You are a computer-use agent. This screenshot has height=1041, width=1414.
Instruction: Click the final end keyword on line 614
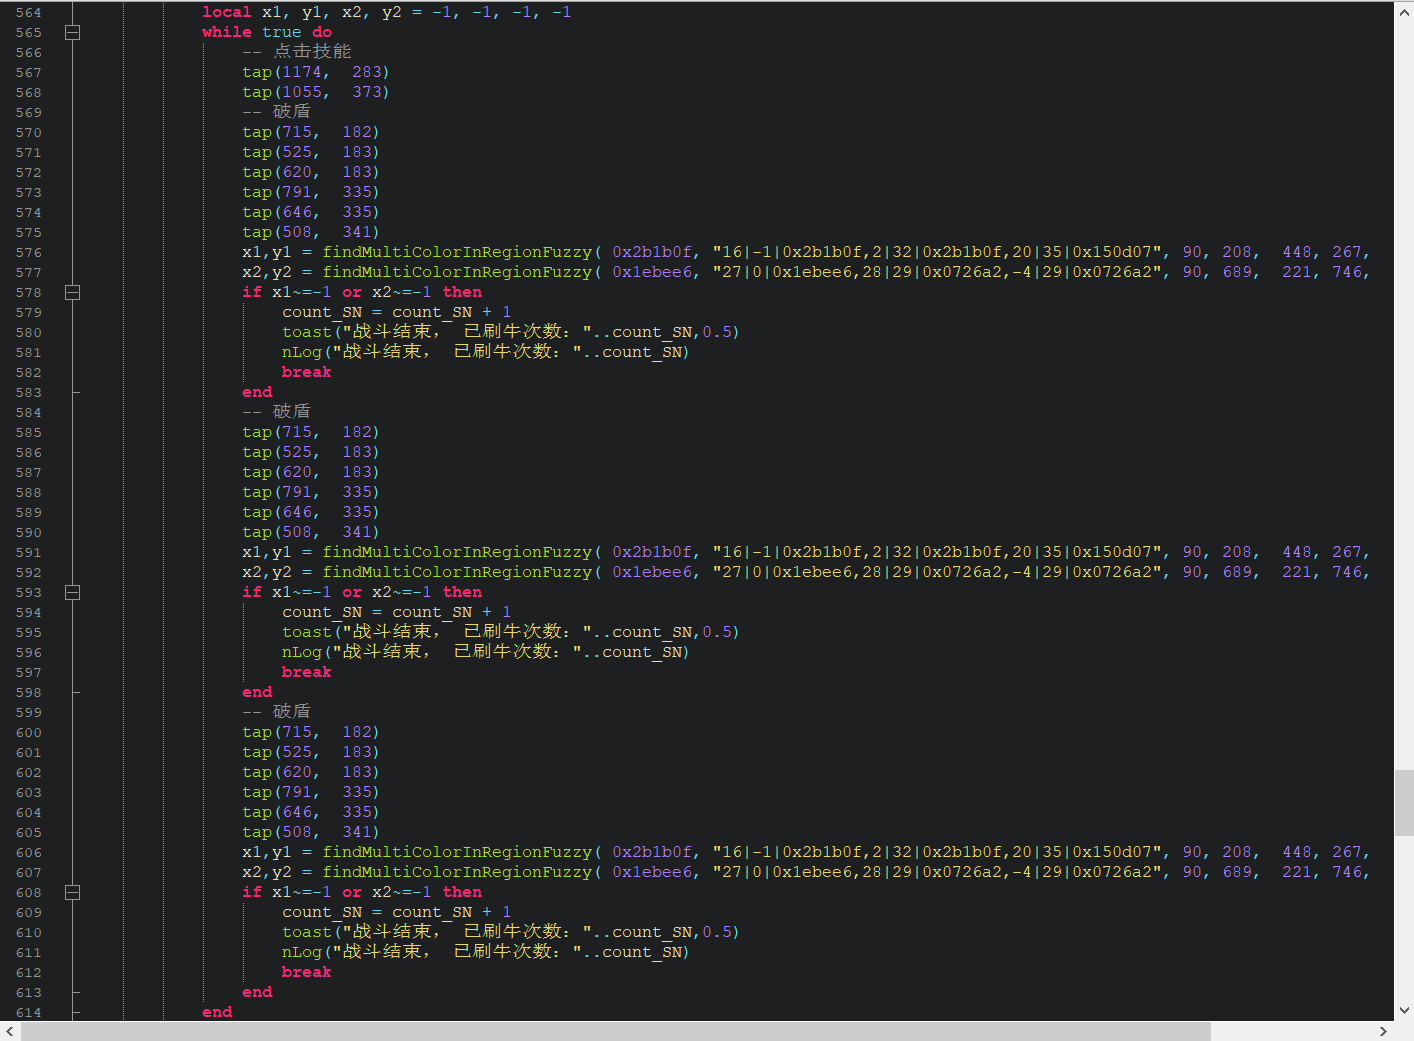pos(217,1012)
